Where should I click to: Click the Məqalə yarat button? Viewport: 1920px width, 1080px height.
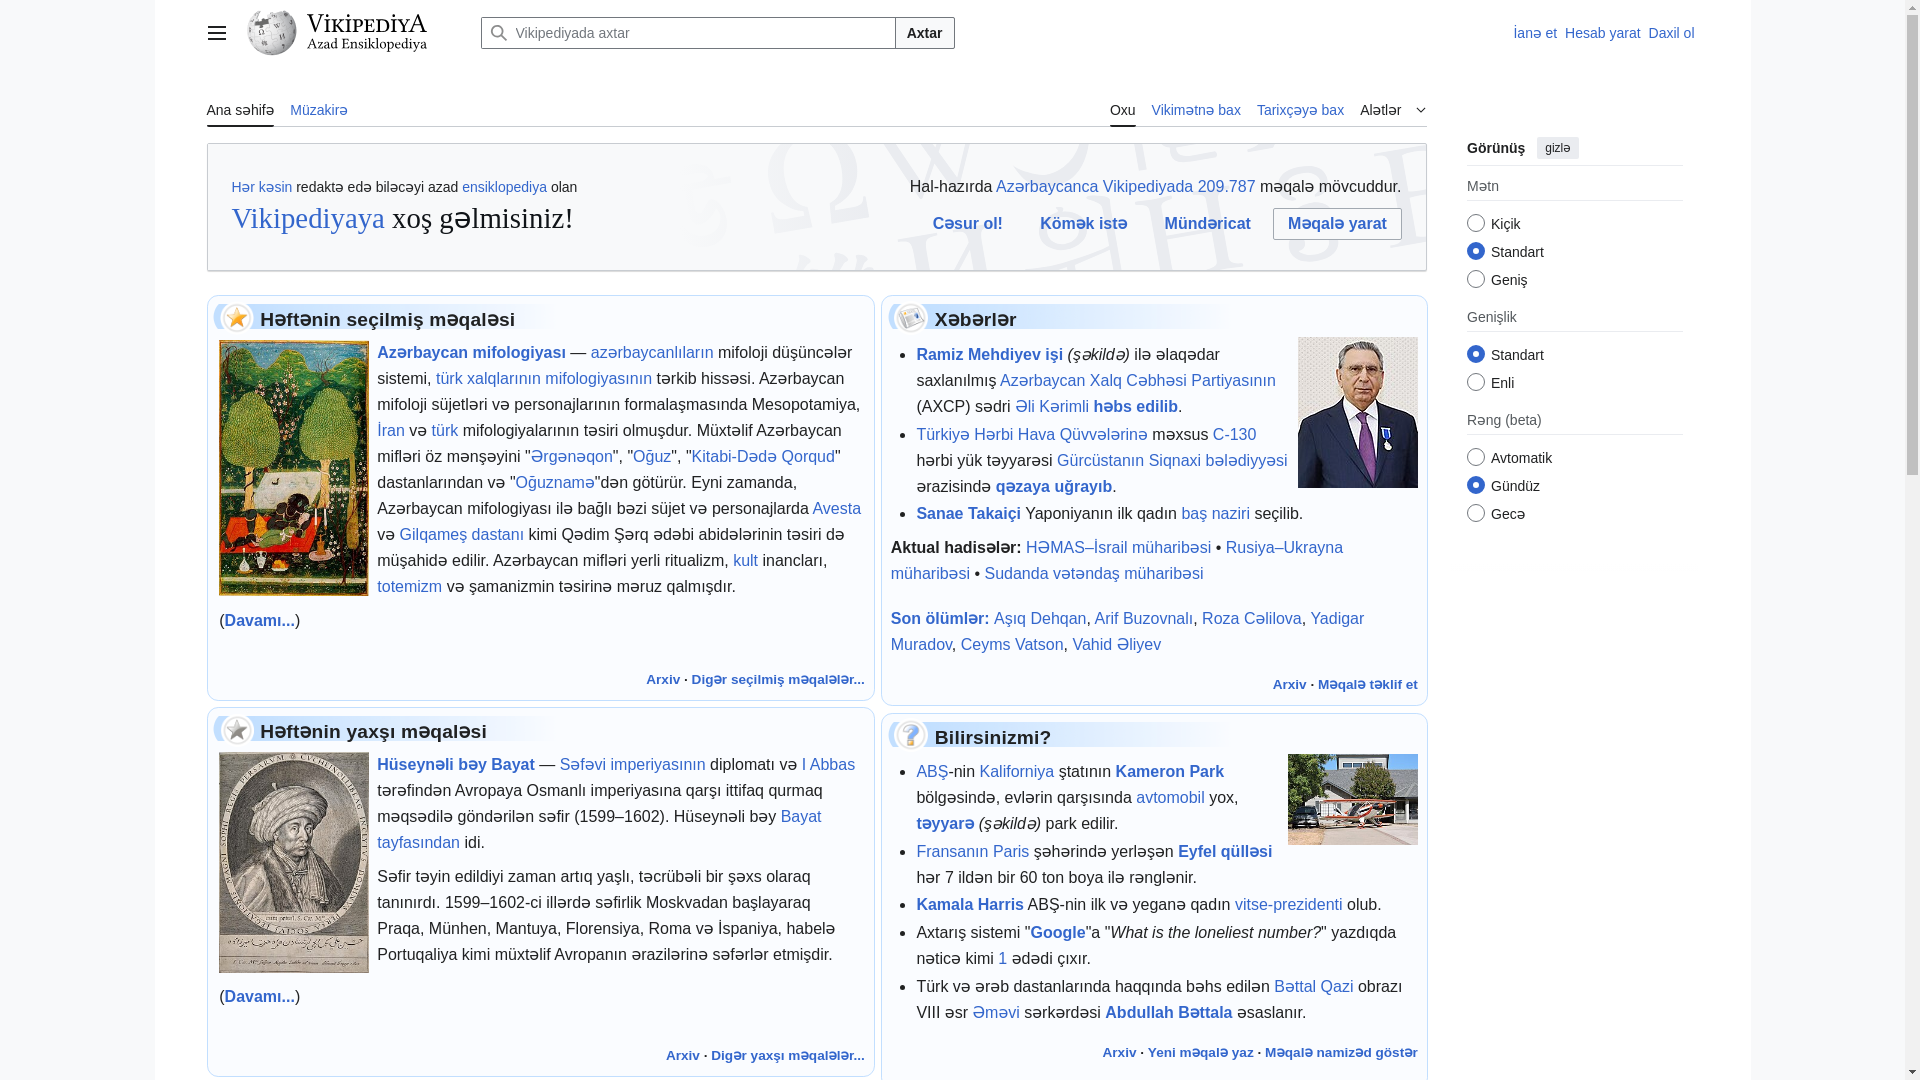pos(1337,224)
